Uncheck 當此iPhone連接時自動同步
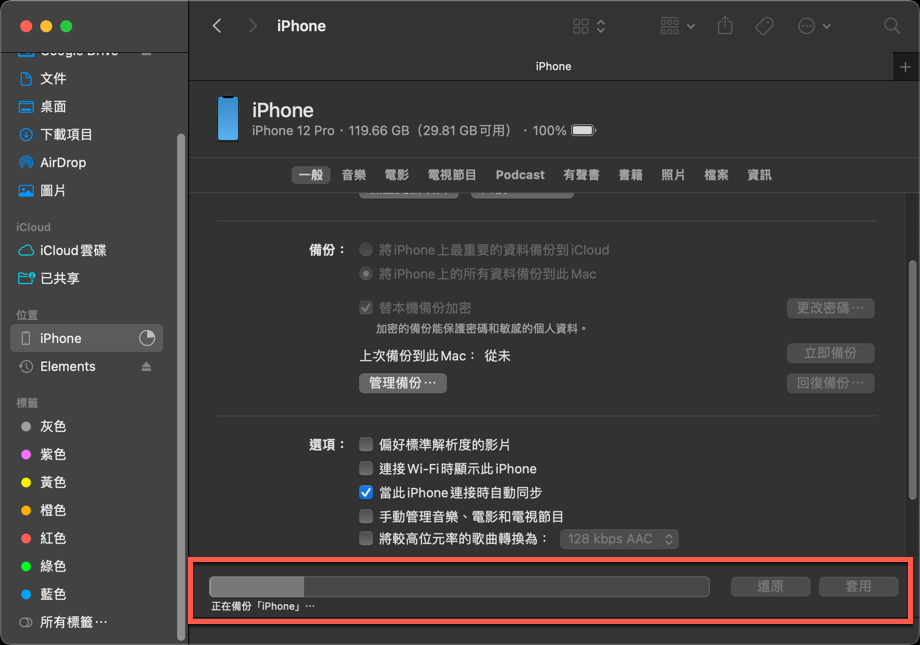The height and width of the screenshot is (645, 920). coord(366,492)
